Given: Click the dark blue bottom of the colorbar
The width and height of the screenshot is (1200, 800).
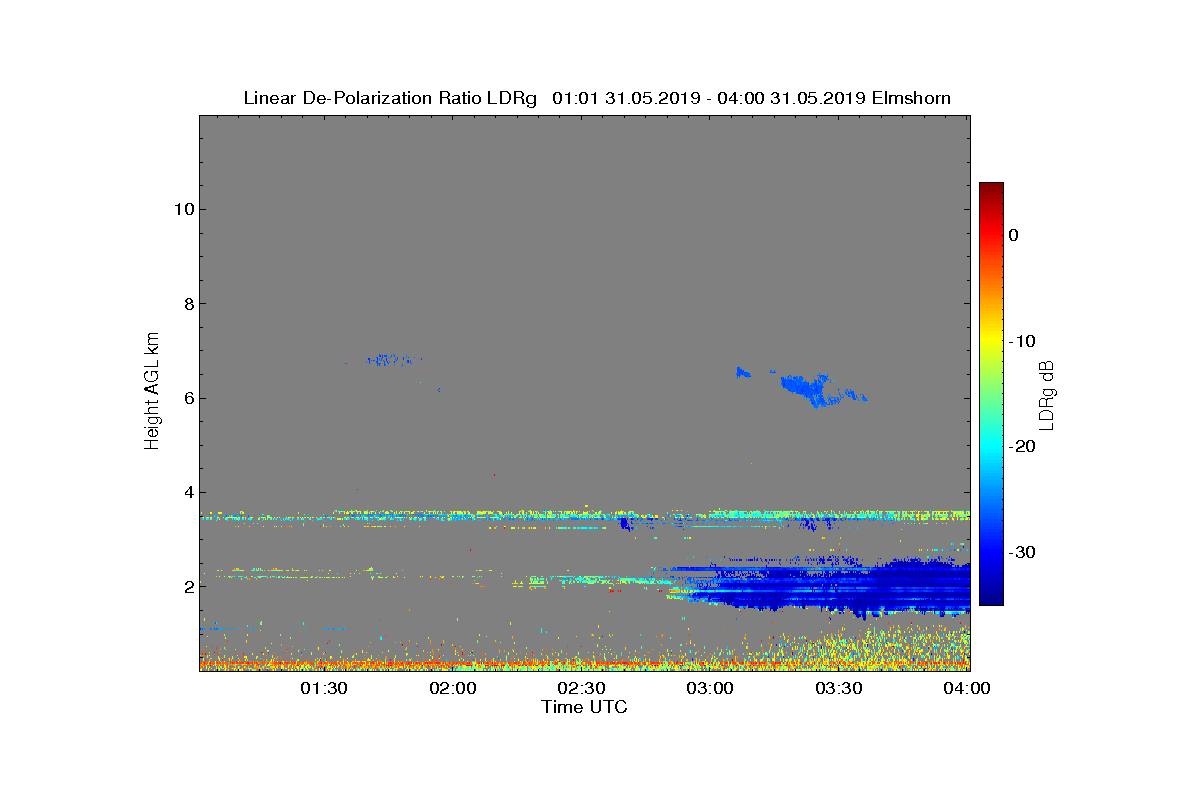Looking at the screenshot, I should [991, 599].
